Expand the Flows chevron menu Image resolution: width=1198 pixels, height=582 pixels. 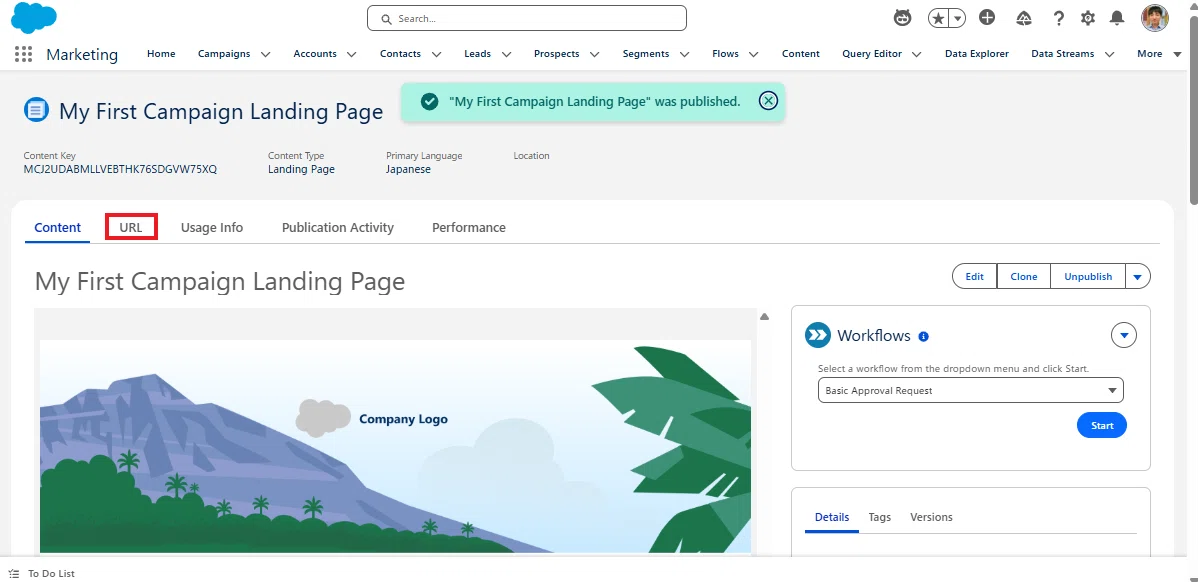click(x=753, y=54)
